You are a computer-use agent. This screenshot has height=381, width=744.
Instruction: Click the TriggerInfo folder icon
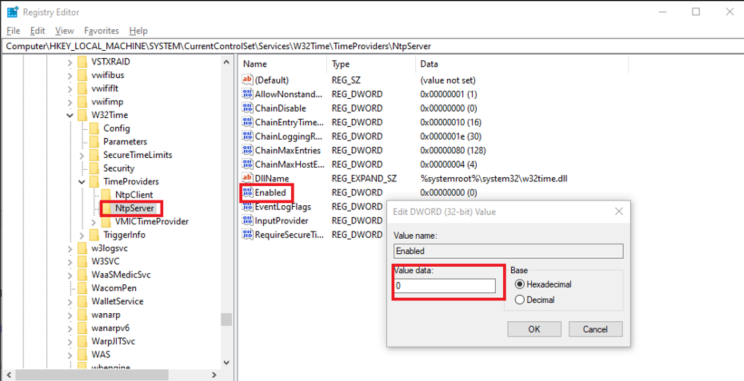click(94, 235)
